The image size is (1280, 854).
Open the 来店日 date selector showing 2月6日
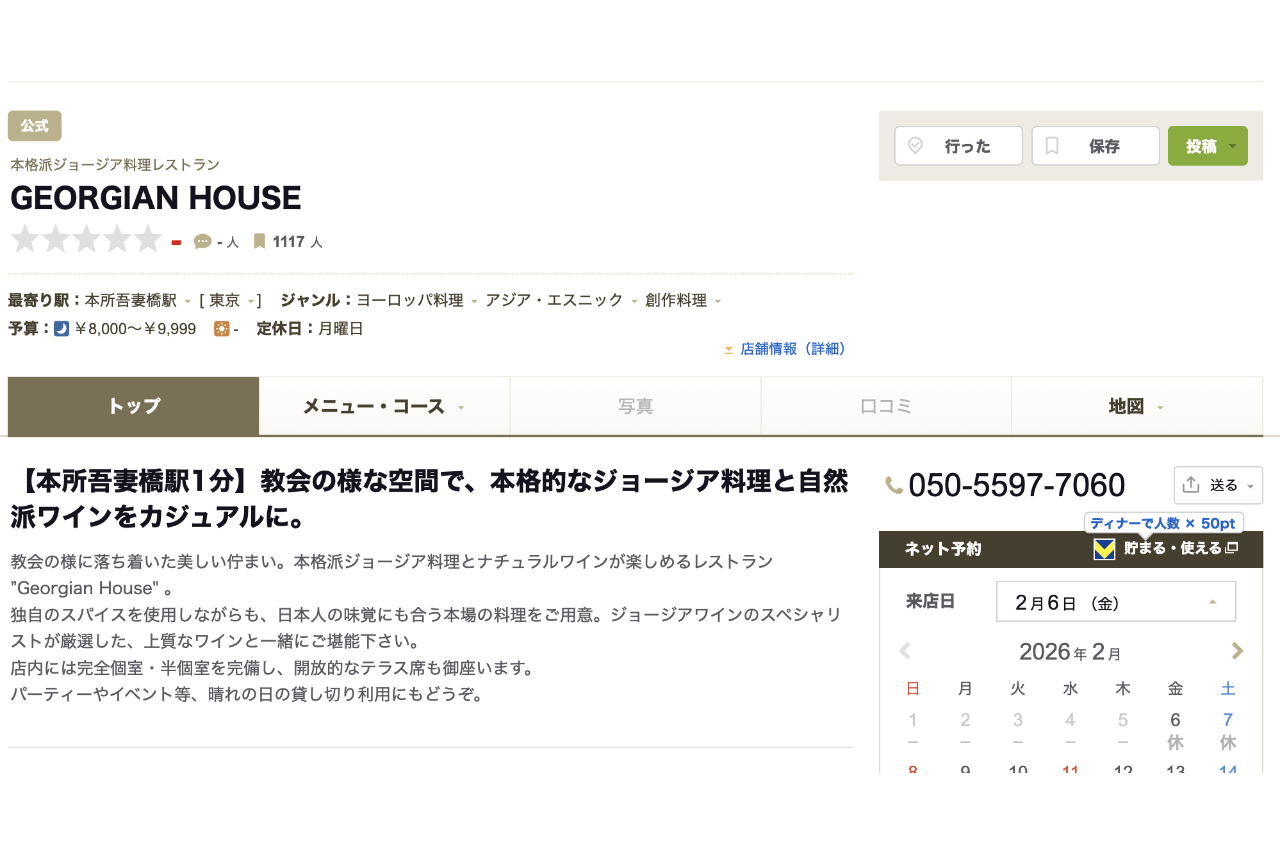click(1115, 601)
